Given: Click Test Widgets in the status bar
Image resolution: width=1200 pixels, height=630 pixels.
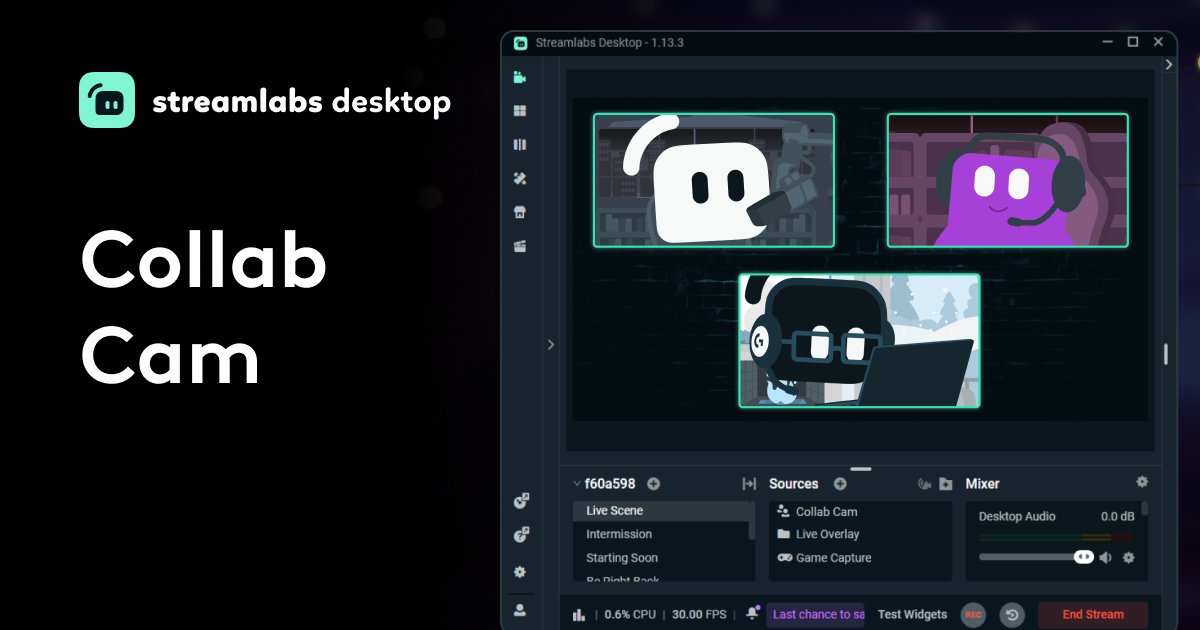Looking at the screenshot, I should [912, 615].
